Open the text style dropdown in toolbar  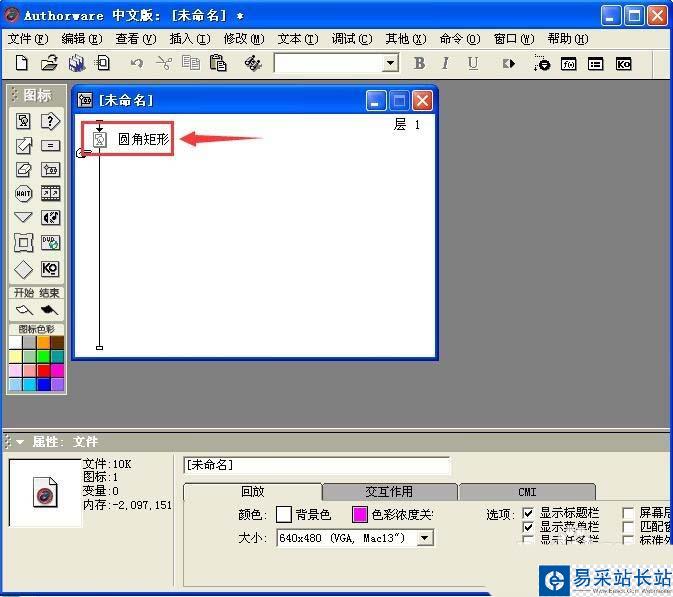point(390,64)
